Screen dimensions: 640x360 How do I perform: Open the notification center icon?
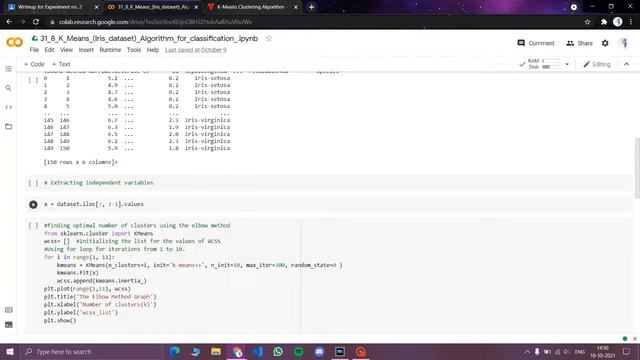tap(627, 351)
